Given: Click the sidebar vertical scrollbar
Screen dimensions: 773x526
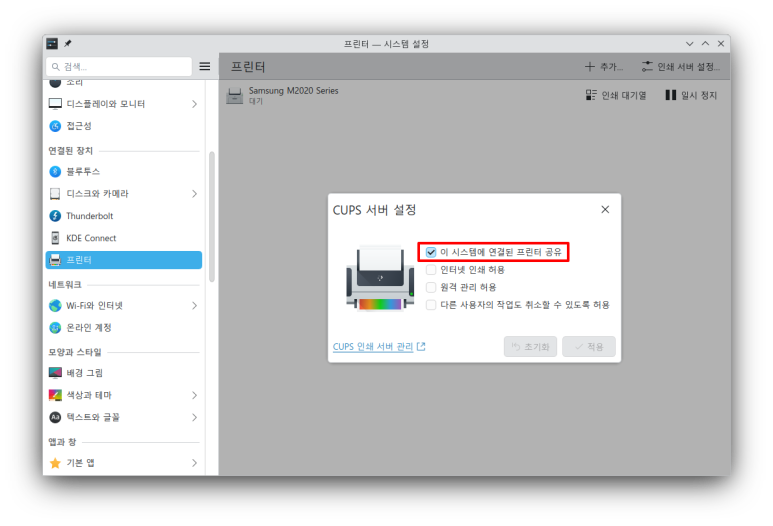Looking at the screenshot, I should click(212, 217).
